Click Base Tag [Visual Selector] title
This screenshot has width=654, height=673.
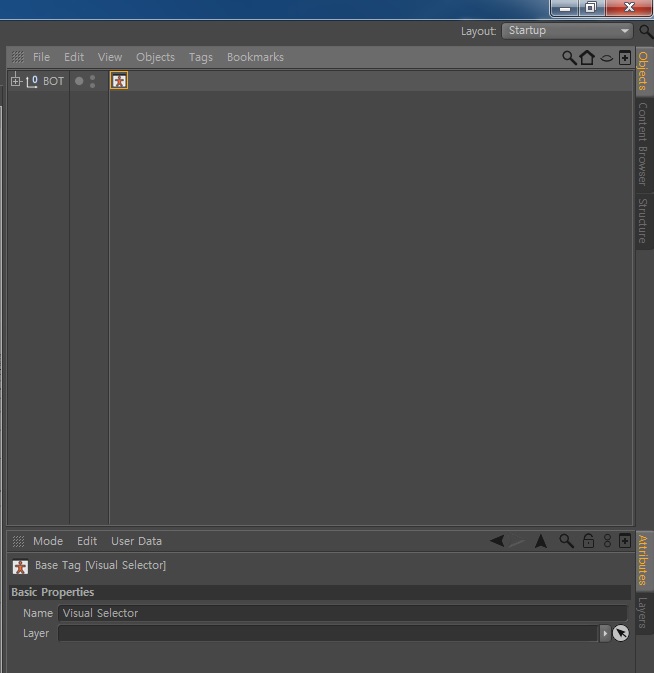(x=100, y=565)
